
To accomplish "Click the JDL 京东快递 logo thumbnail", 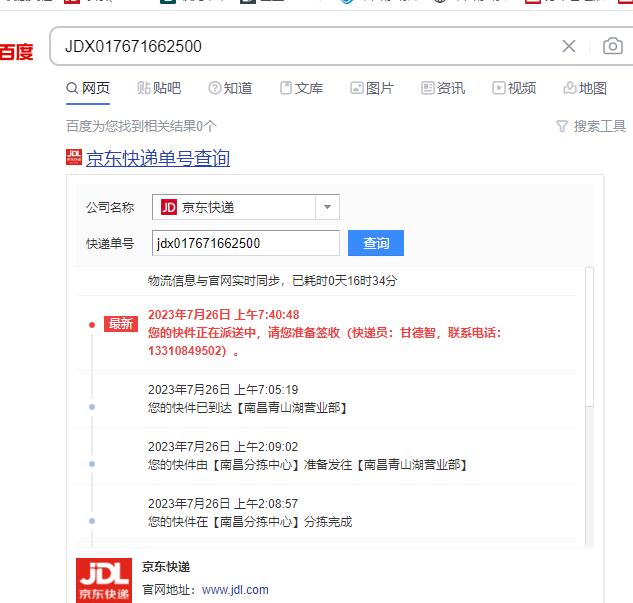I will [x=104, y=580].
